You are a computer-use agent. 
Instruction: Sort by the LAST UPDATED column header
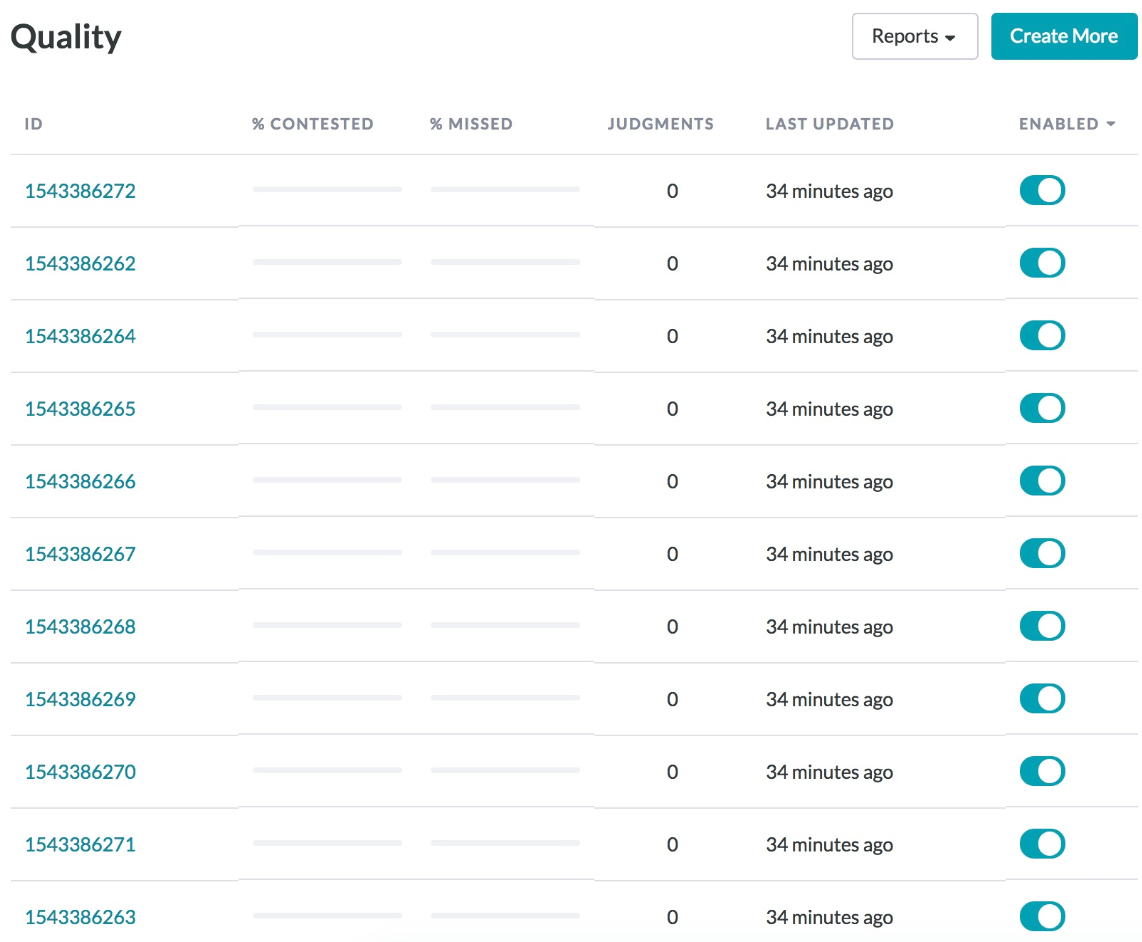click(829, 124)
